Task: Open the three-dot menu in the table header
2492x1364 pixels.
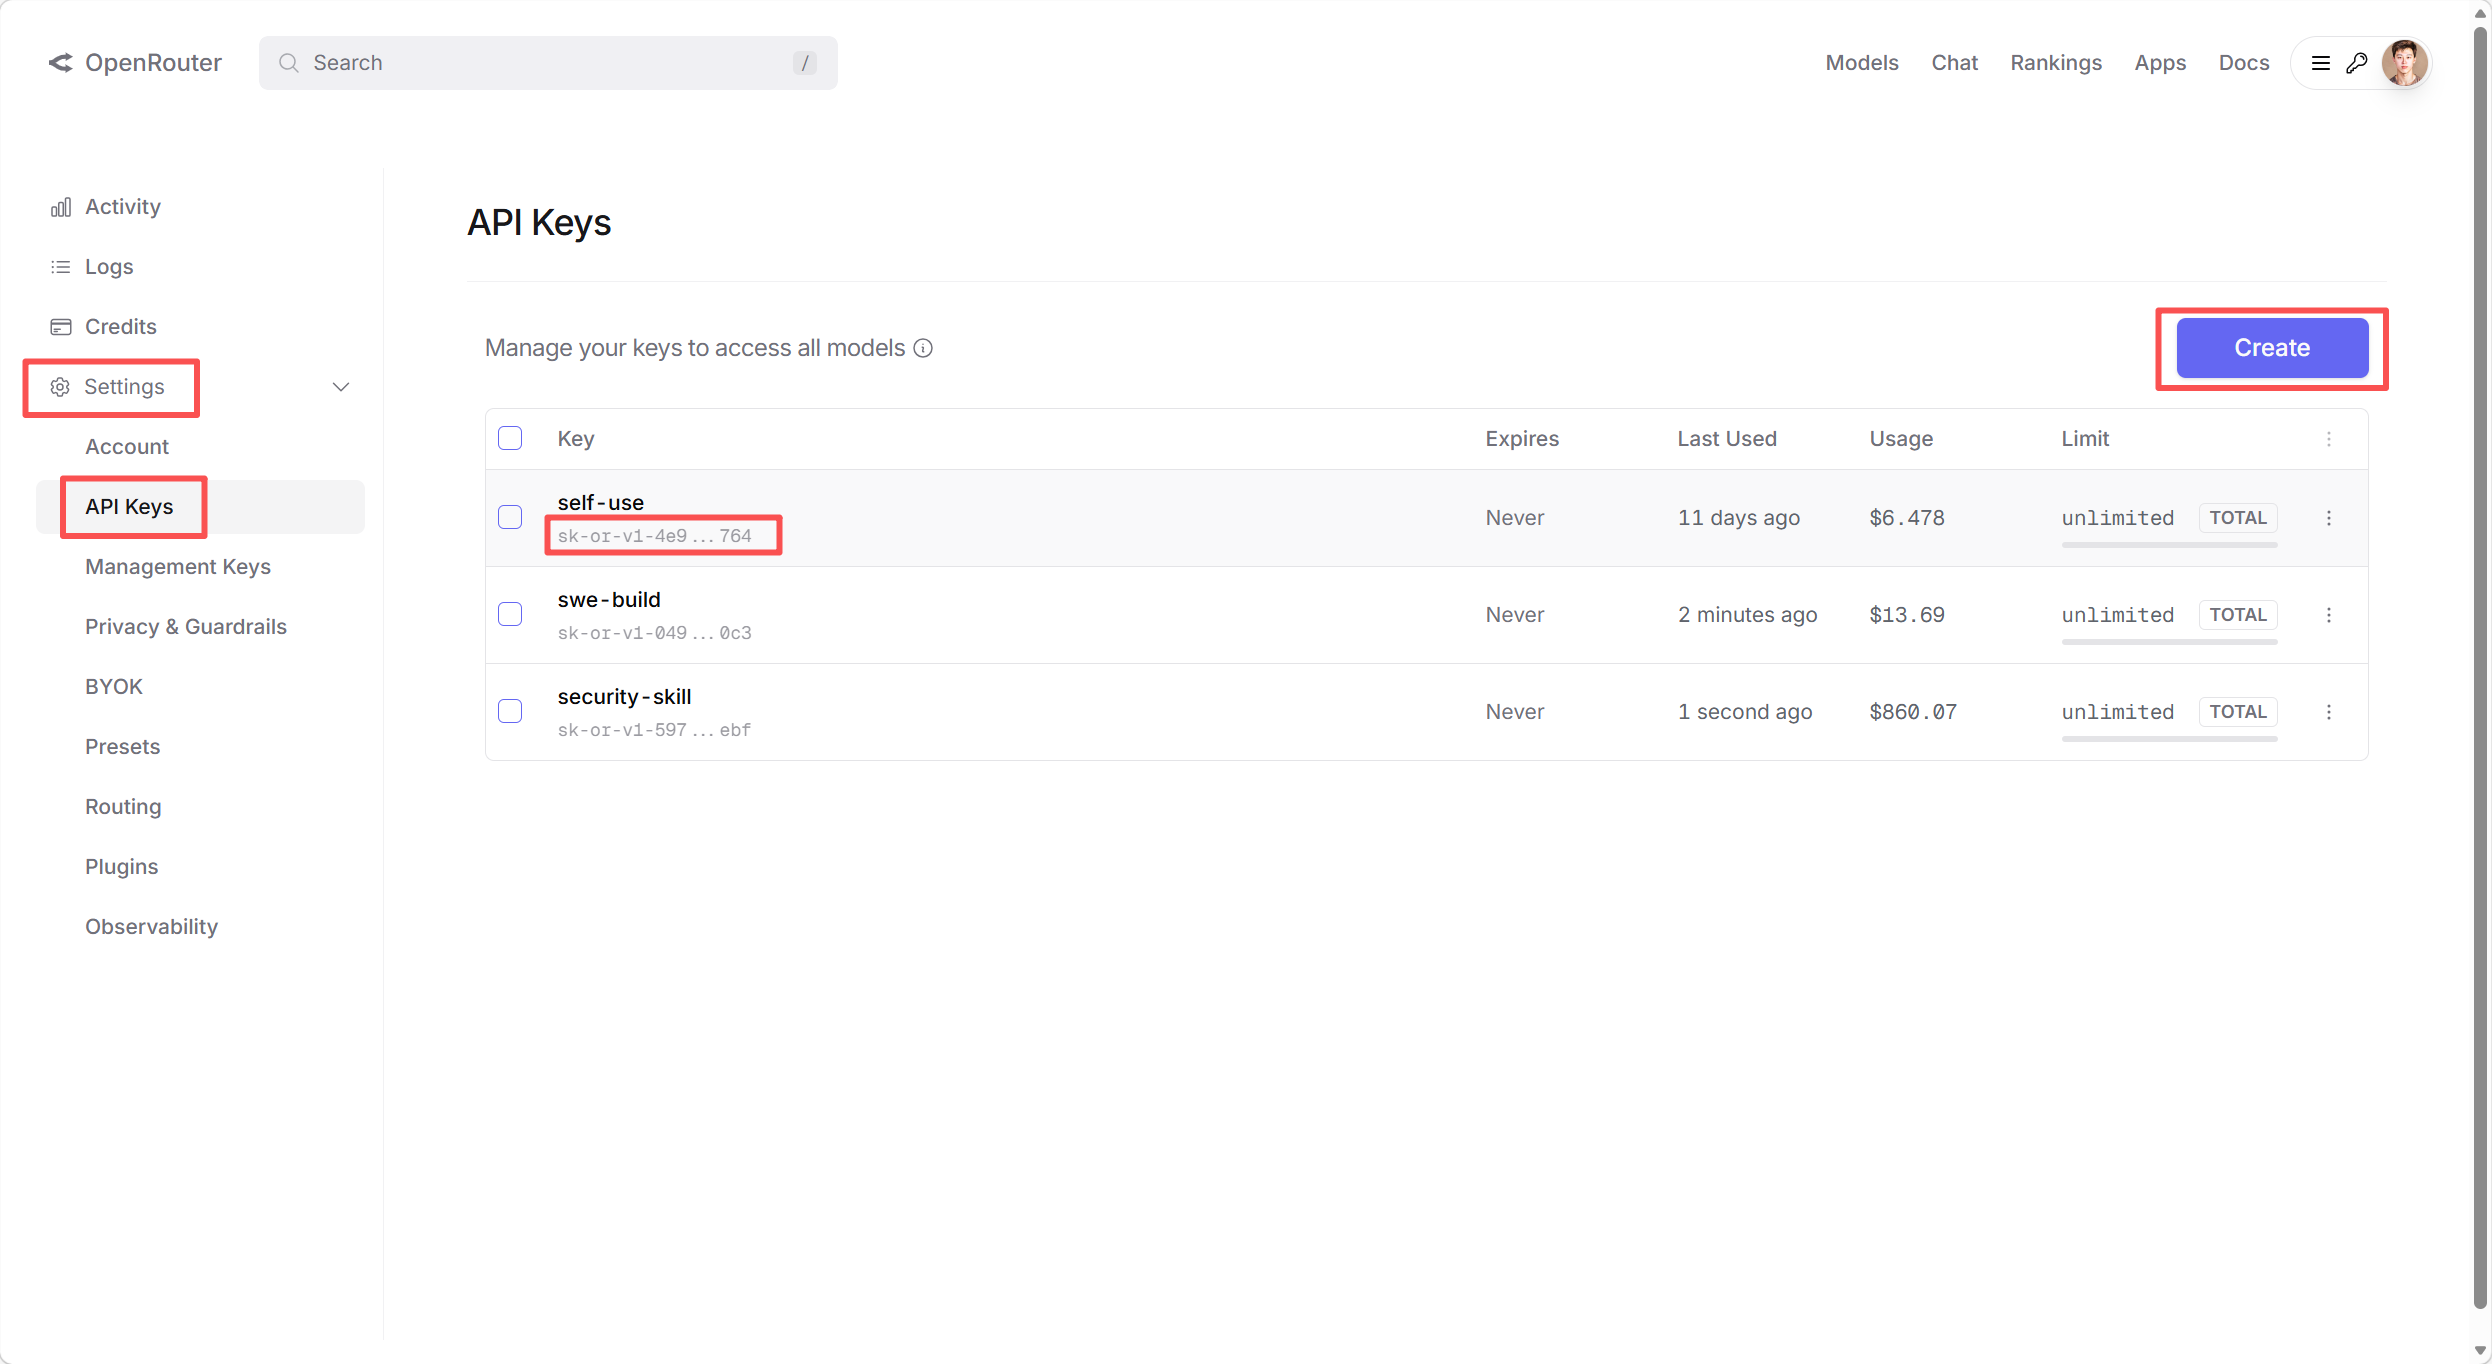Action: click(2330, 439)
